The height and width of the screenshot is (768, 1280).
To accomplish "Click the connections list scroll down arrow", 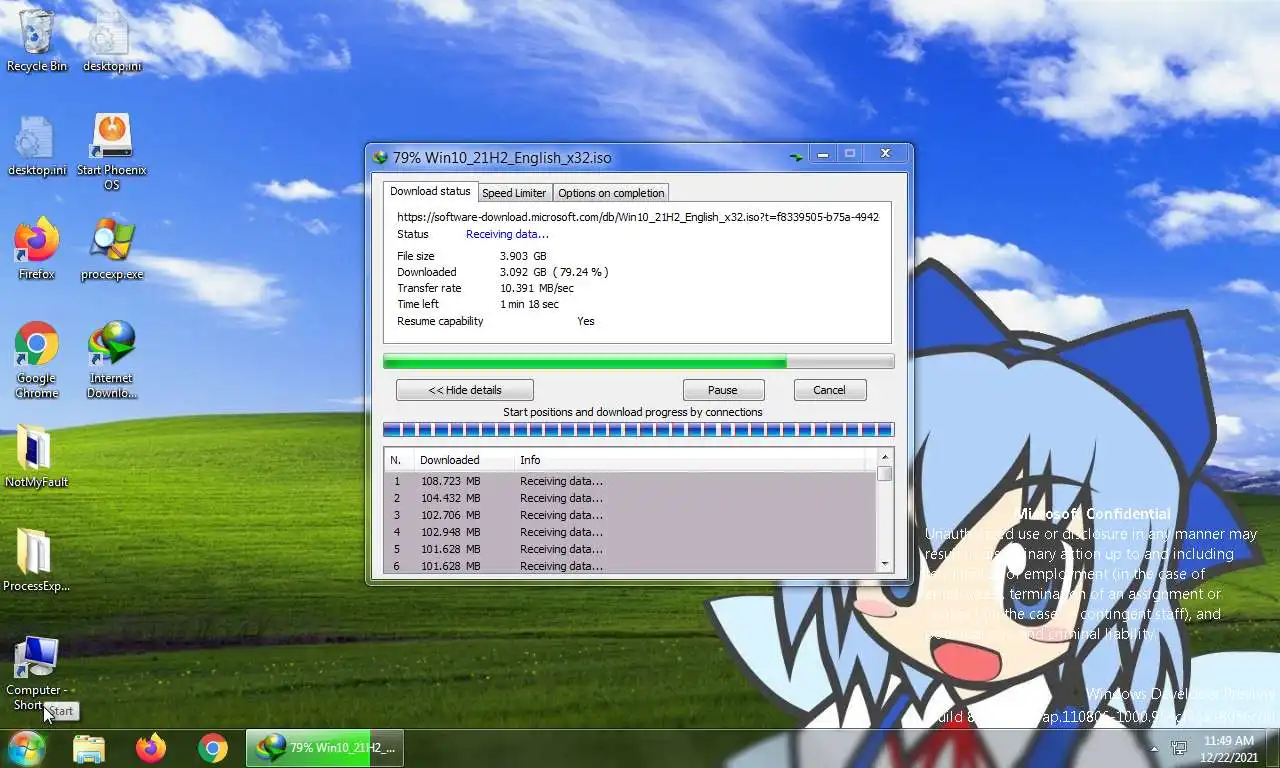I will pos(885,565).
